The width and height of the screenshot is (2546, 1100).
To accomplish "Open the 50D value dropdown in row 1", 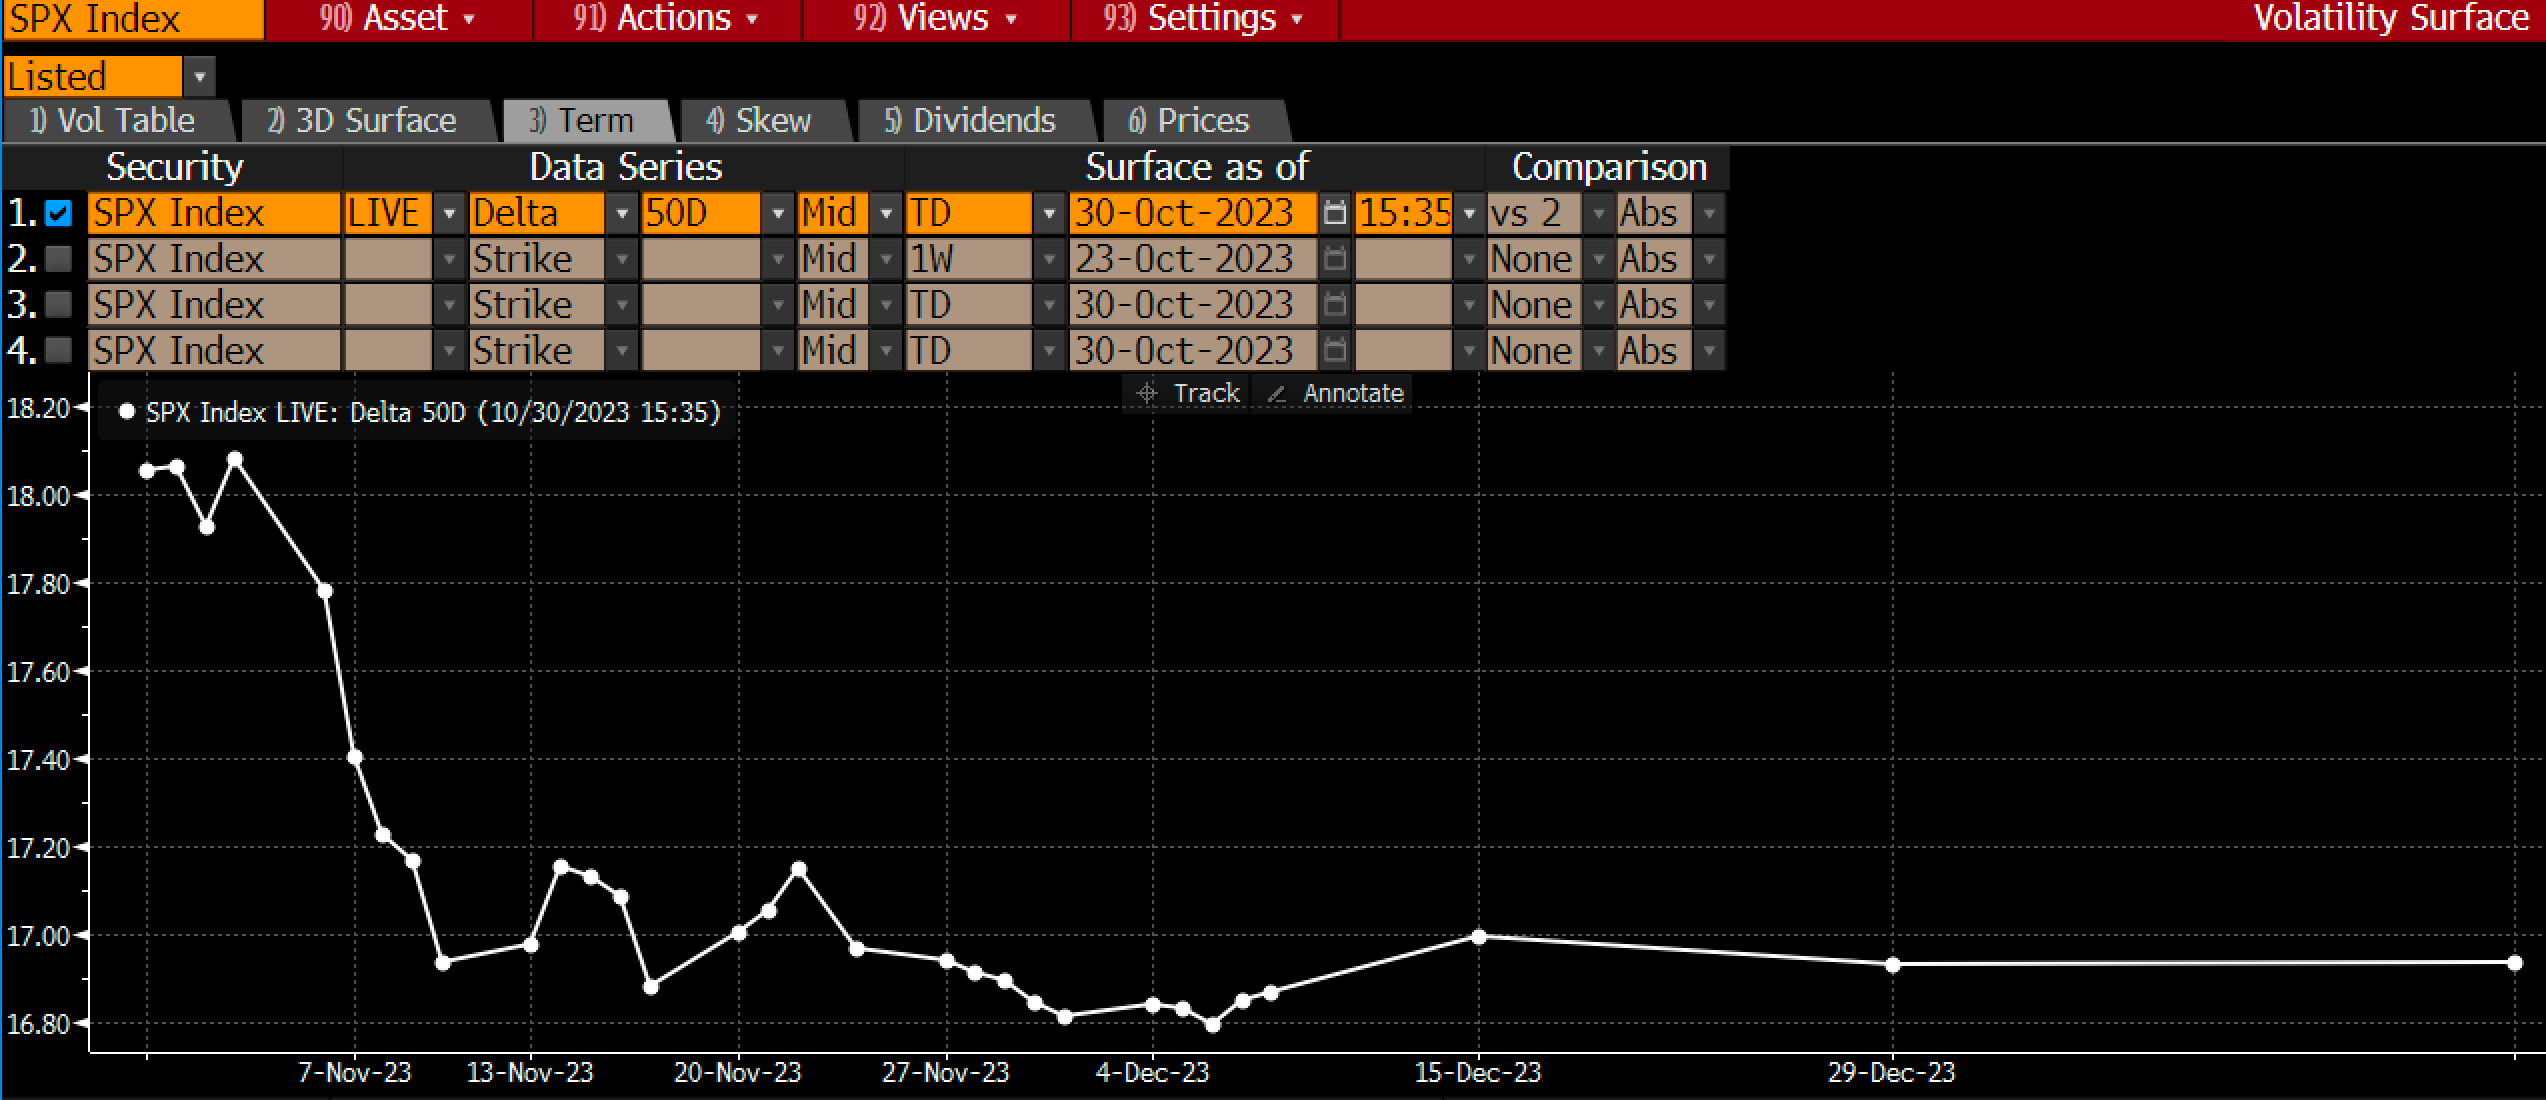I will click(x=777, y=213).
